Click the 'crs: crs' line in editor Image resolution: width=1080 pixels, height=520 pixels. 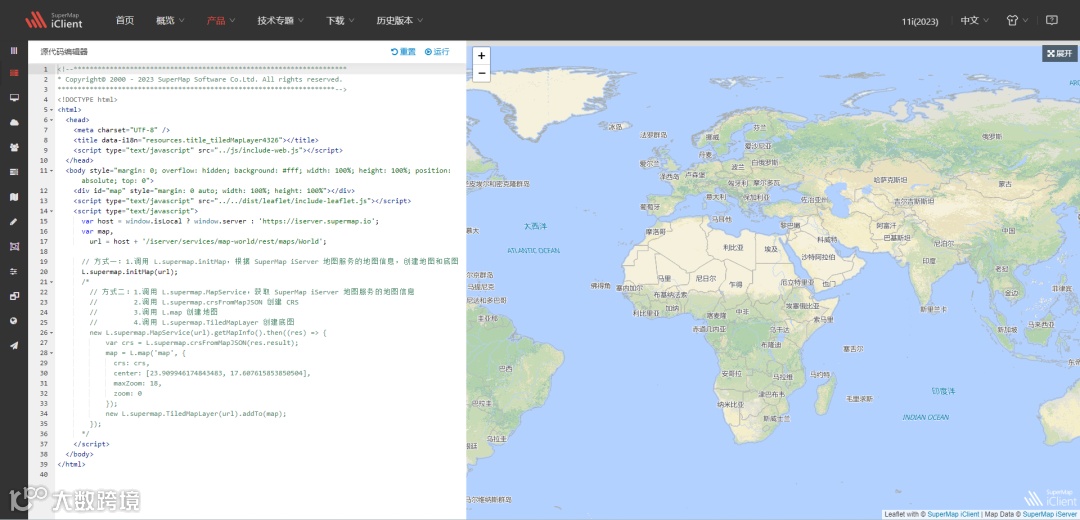coord(132,363)
